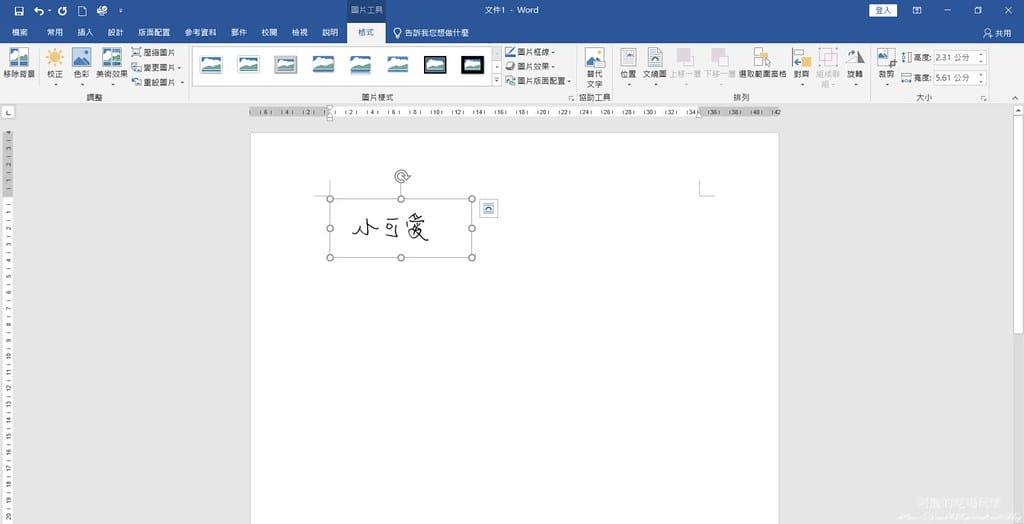Undo the last action
This screenshot has width=1024, height=524.
tap(39, 11)
